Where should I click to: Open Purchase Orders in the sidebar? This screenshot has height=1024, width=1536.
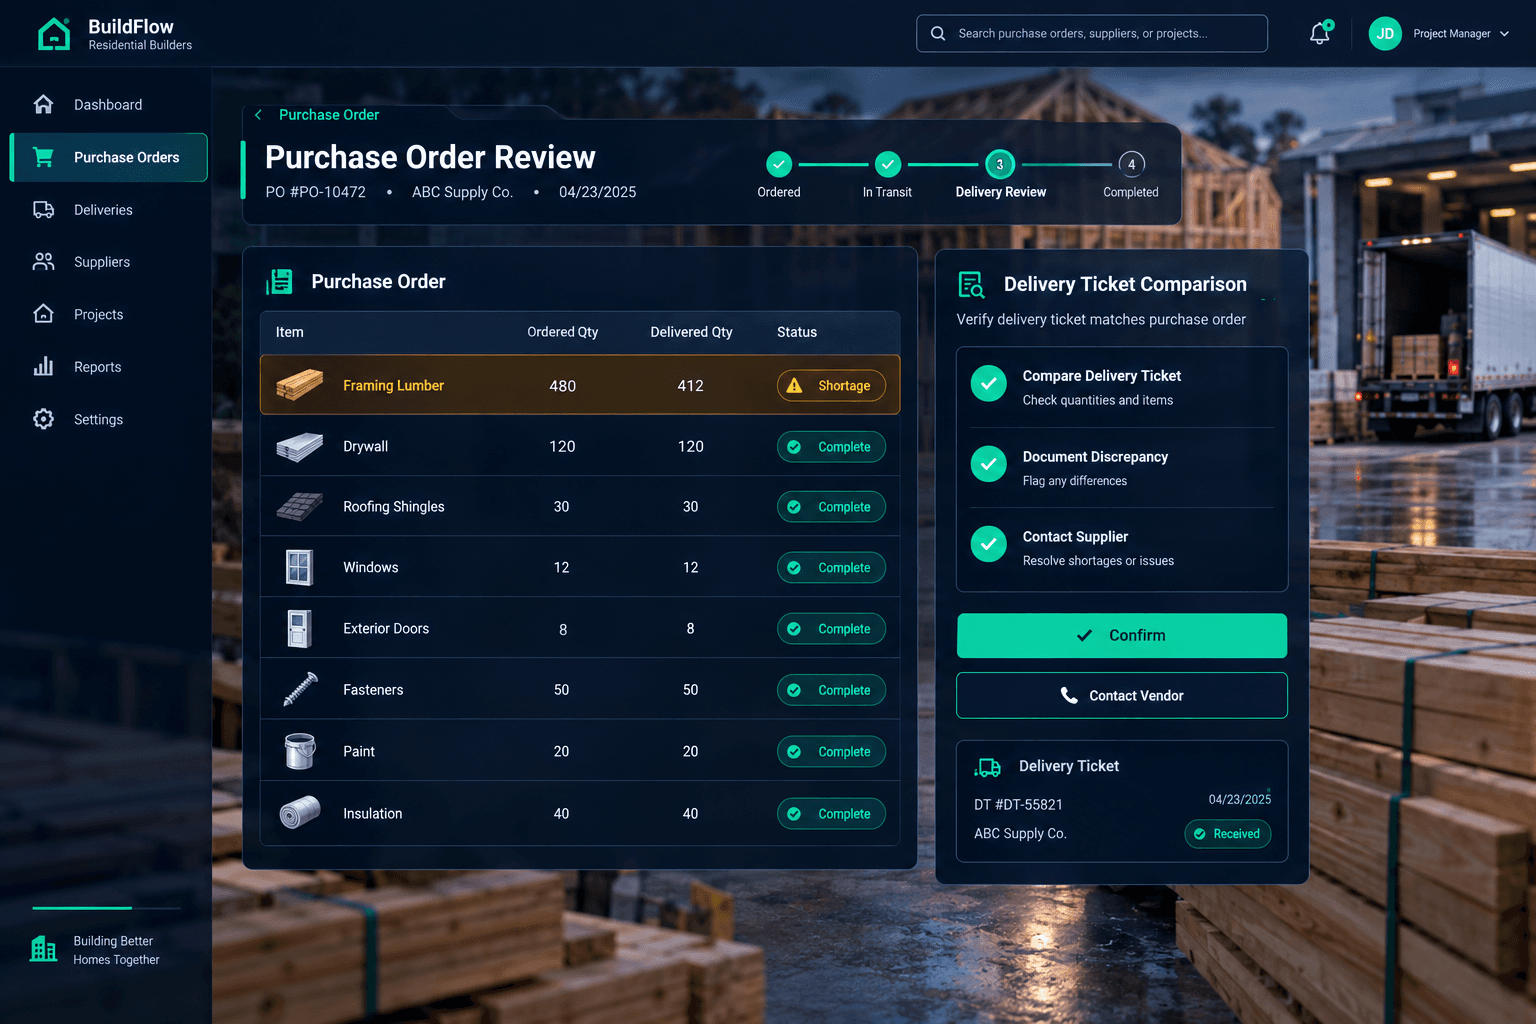108,157
